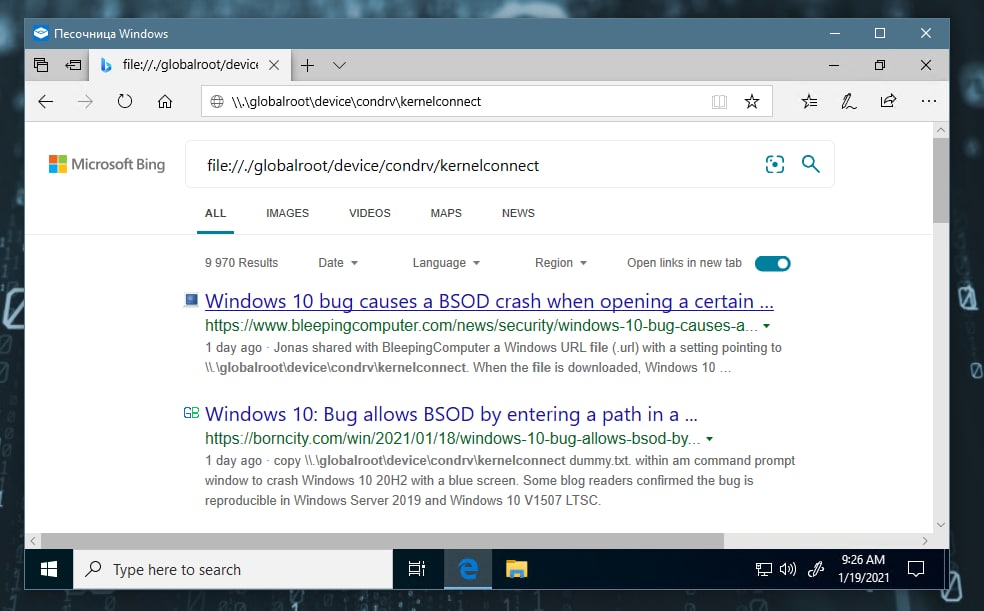984x611 pixels.
Task: Click the volume speaker tray icon
Action: [788, 569]
